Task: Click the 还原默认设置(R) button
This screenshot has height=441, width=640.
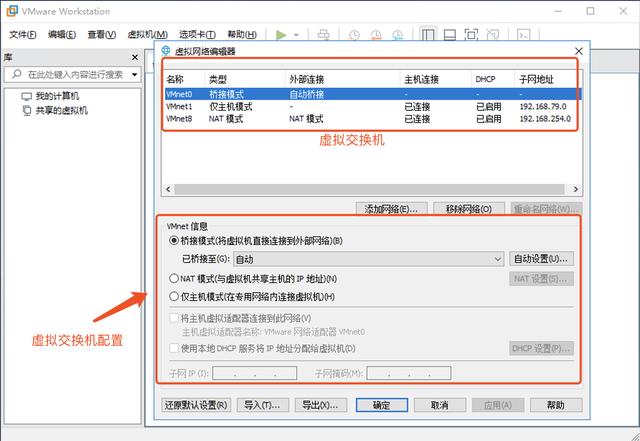Action: pos(196,405)
